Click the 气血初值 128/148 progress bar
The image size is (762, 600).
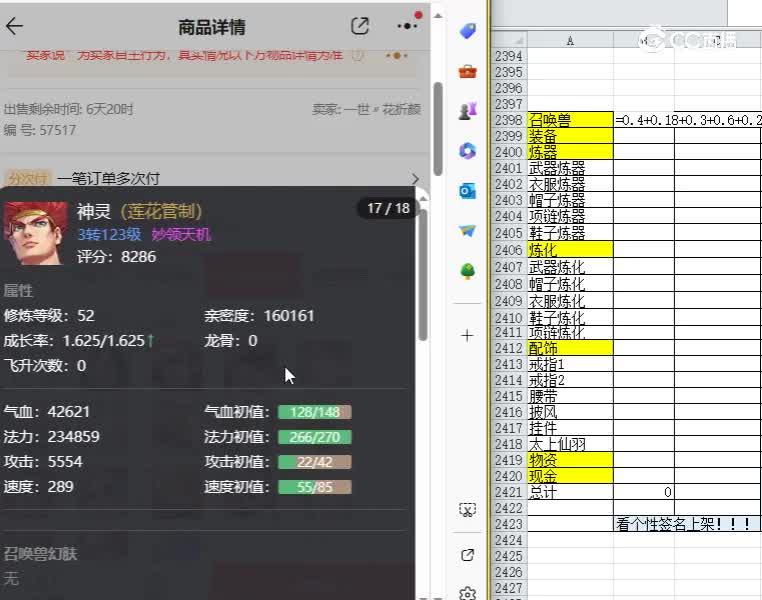314,412
